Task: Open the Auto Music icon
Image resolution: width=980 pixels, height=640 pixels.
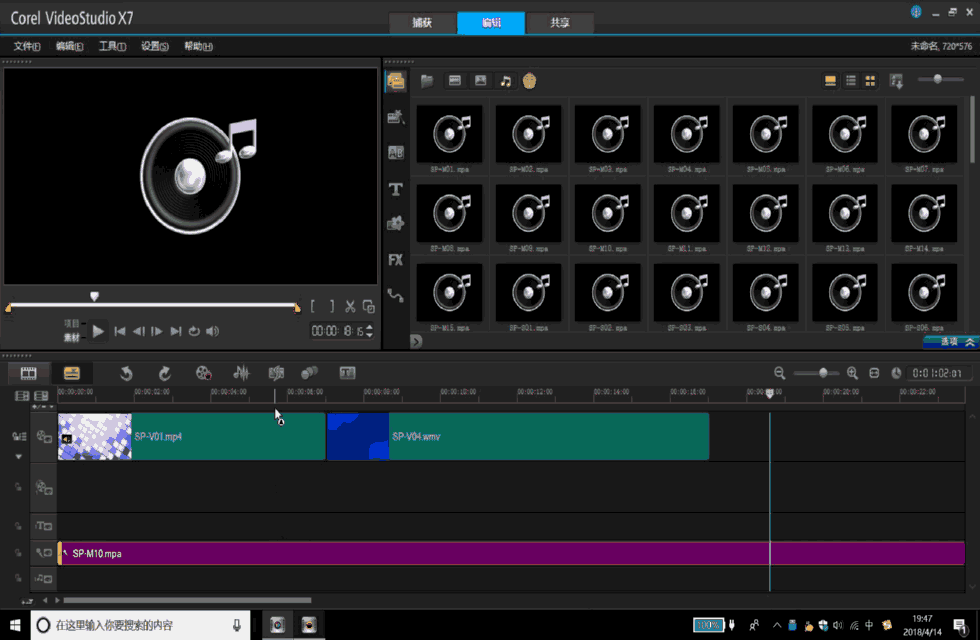Action: pos(276,373)
